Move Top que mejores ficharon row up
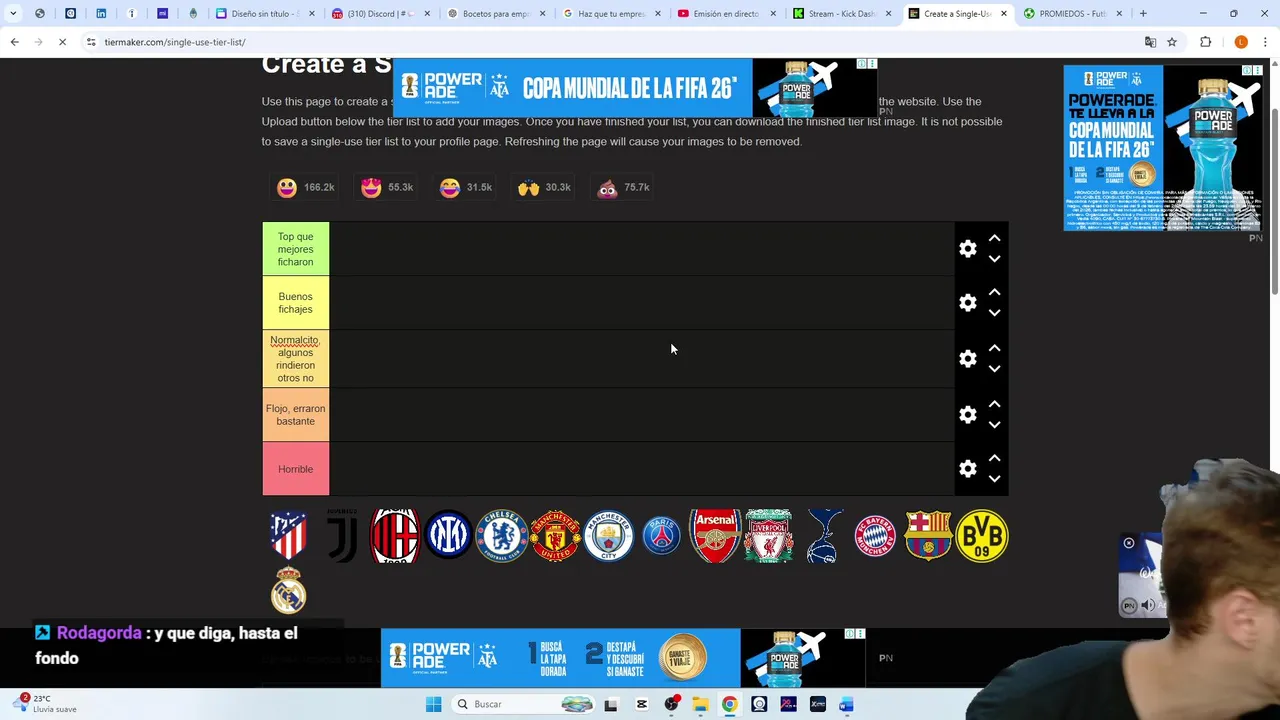The width and height of the screenshot is (1280, 720). click(994, 239)
